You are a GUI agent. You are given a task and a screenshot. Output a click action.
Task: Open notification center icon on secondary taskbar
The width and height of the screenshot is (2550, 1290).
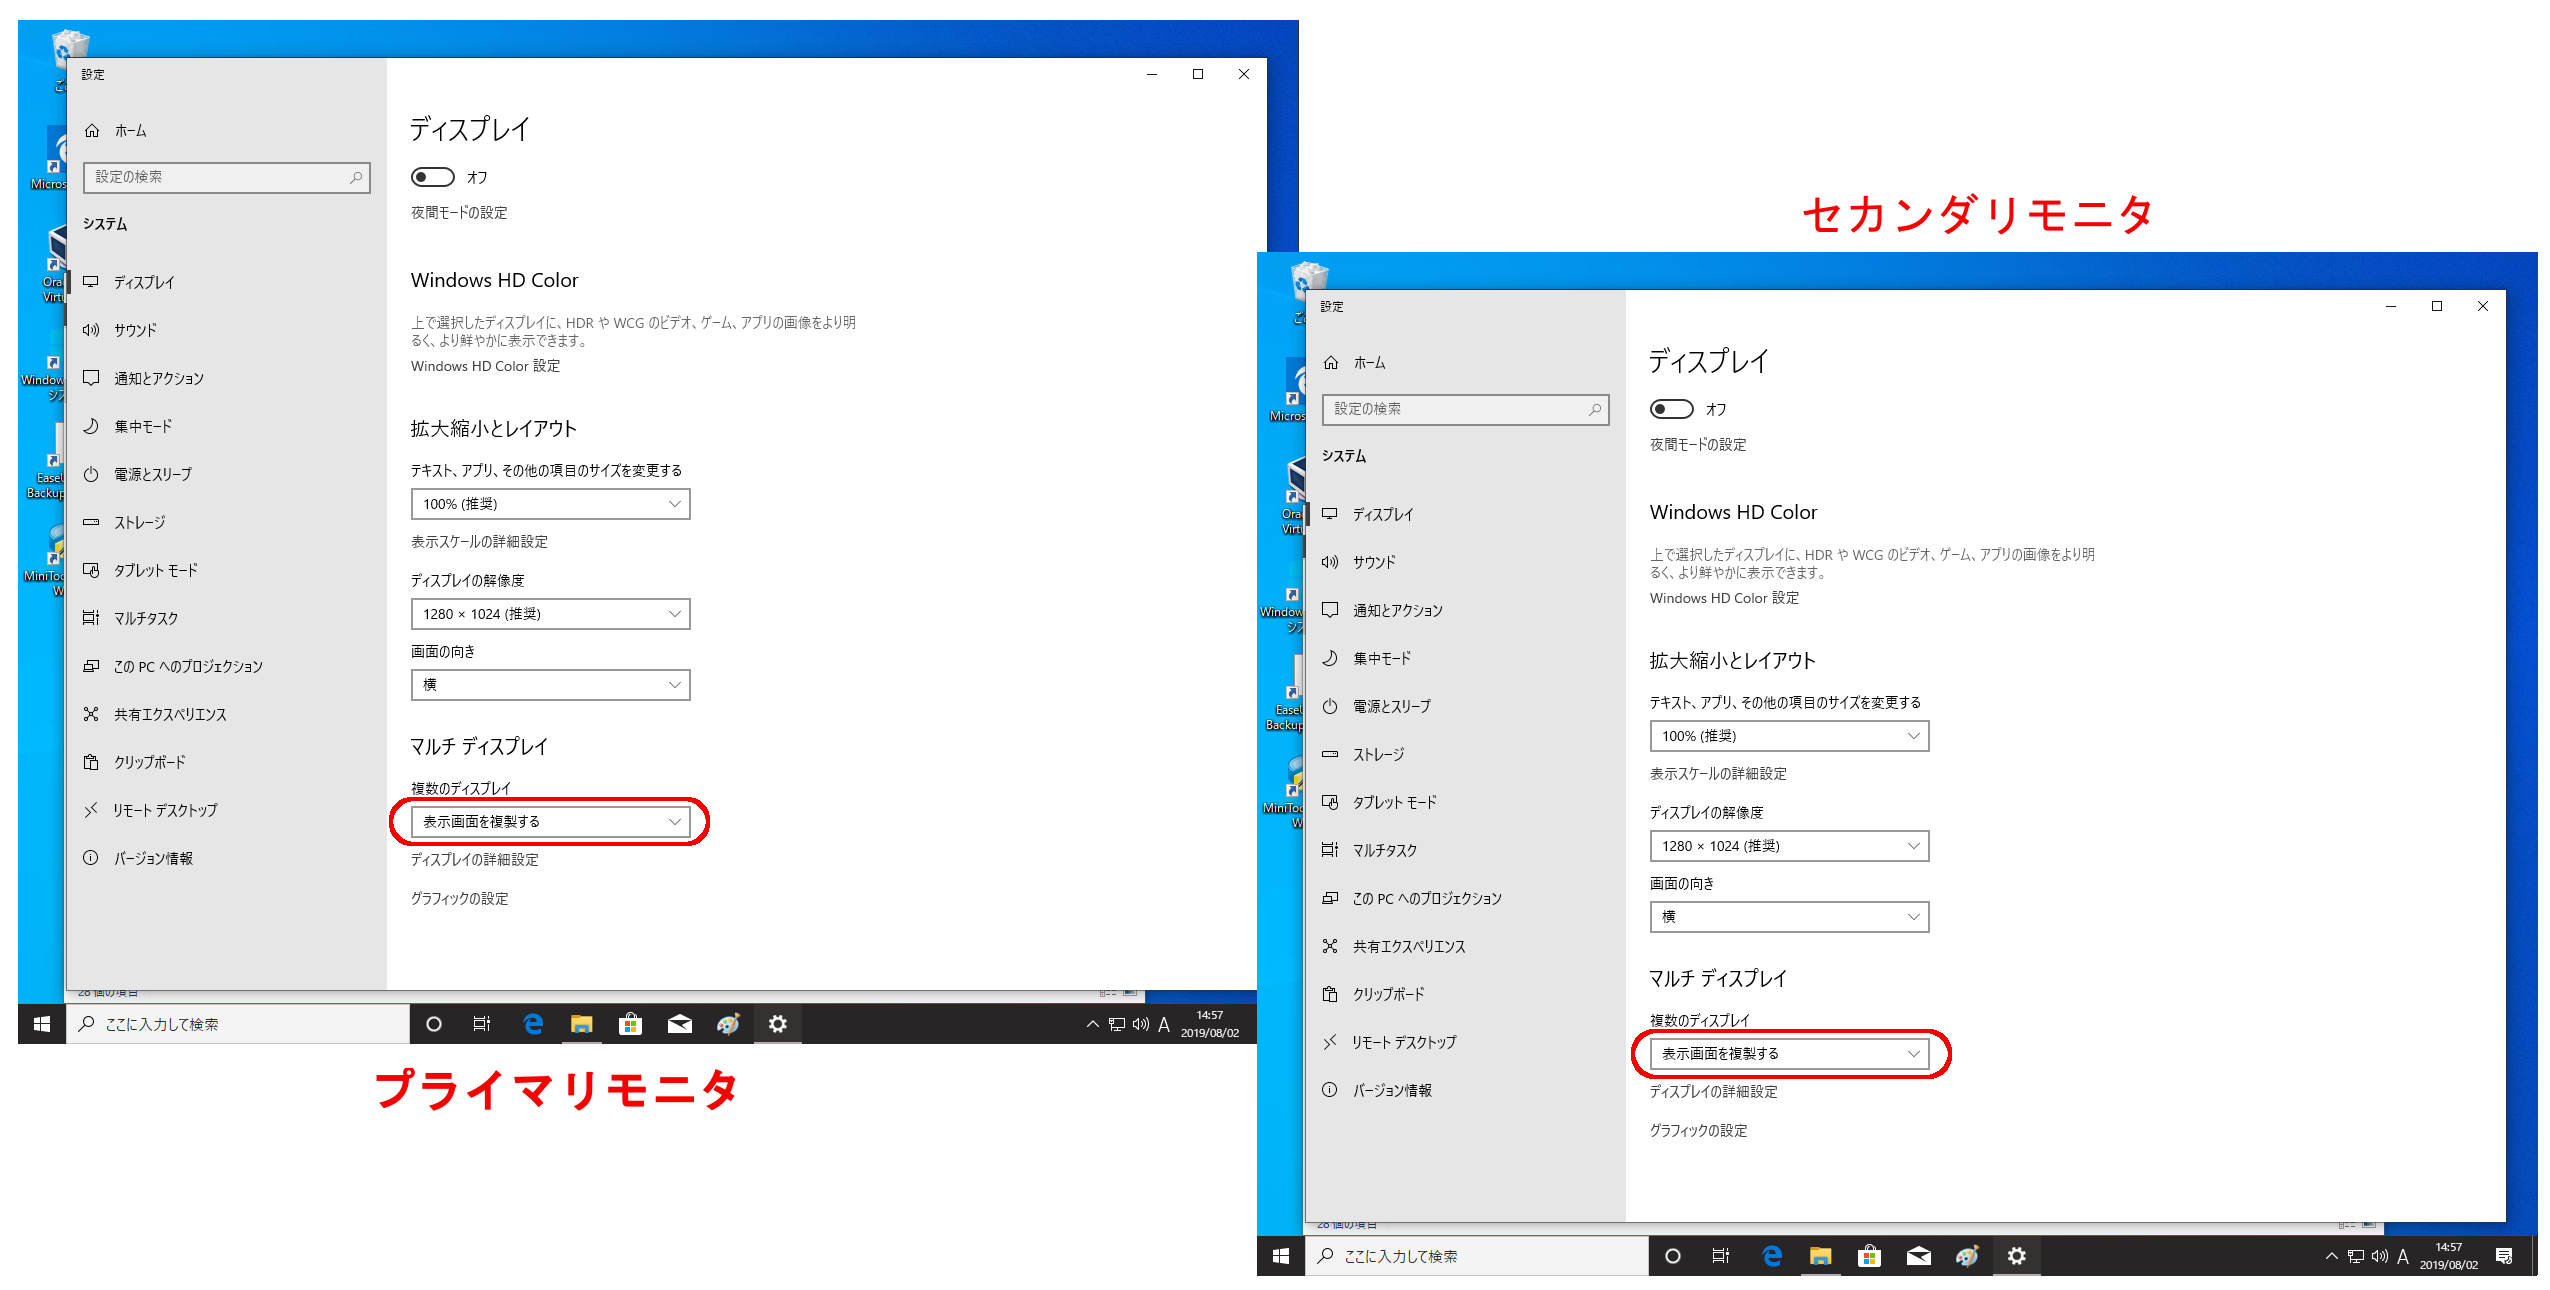tap(2503, 1255)
